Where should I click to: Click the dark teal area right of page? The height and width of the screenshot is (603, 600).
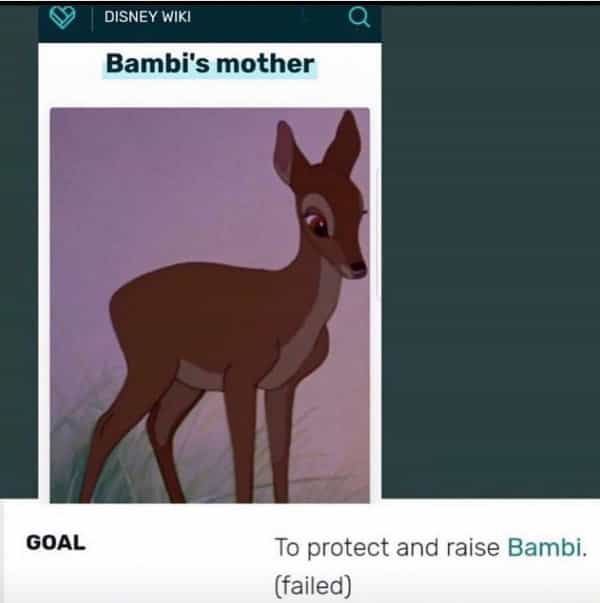[490, 250]
